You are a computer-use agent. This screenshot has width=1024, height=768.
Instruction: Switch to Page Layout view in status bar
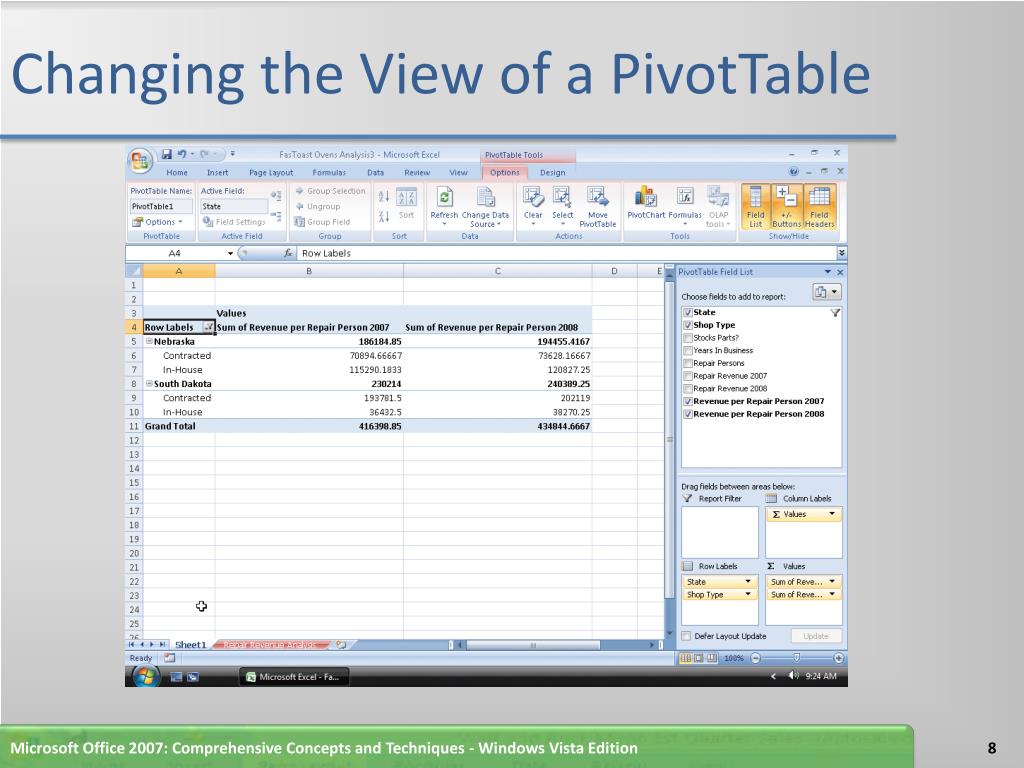698,658
